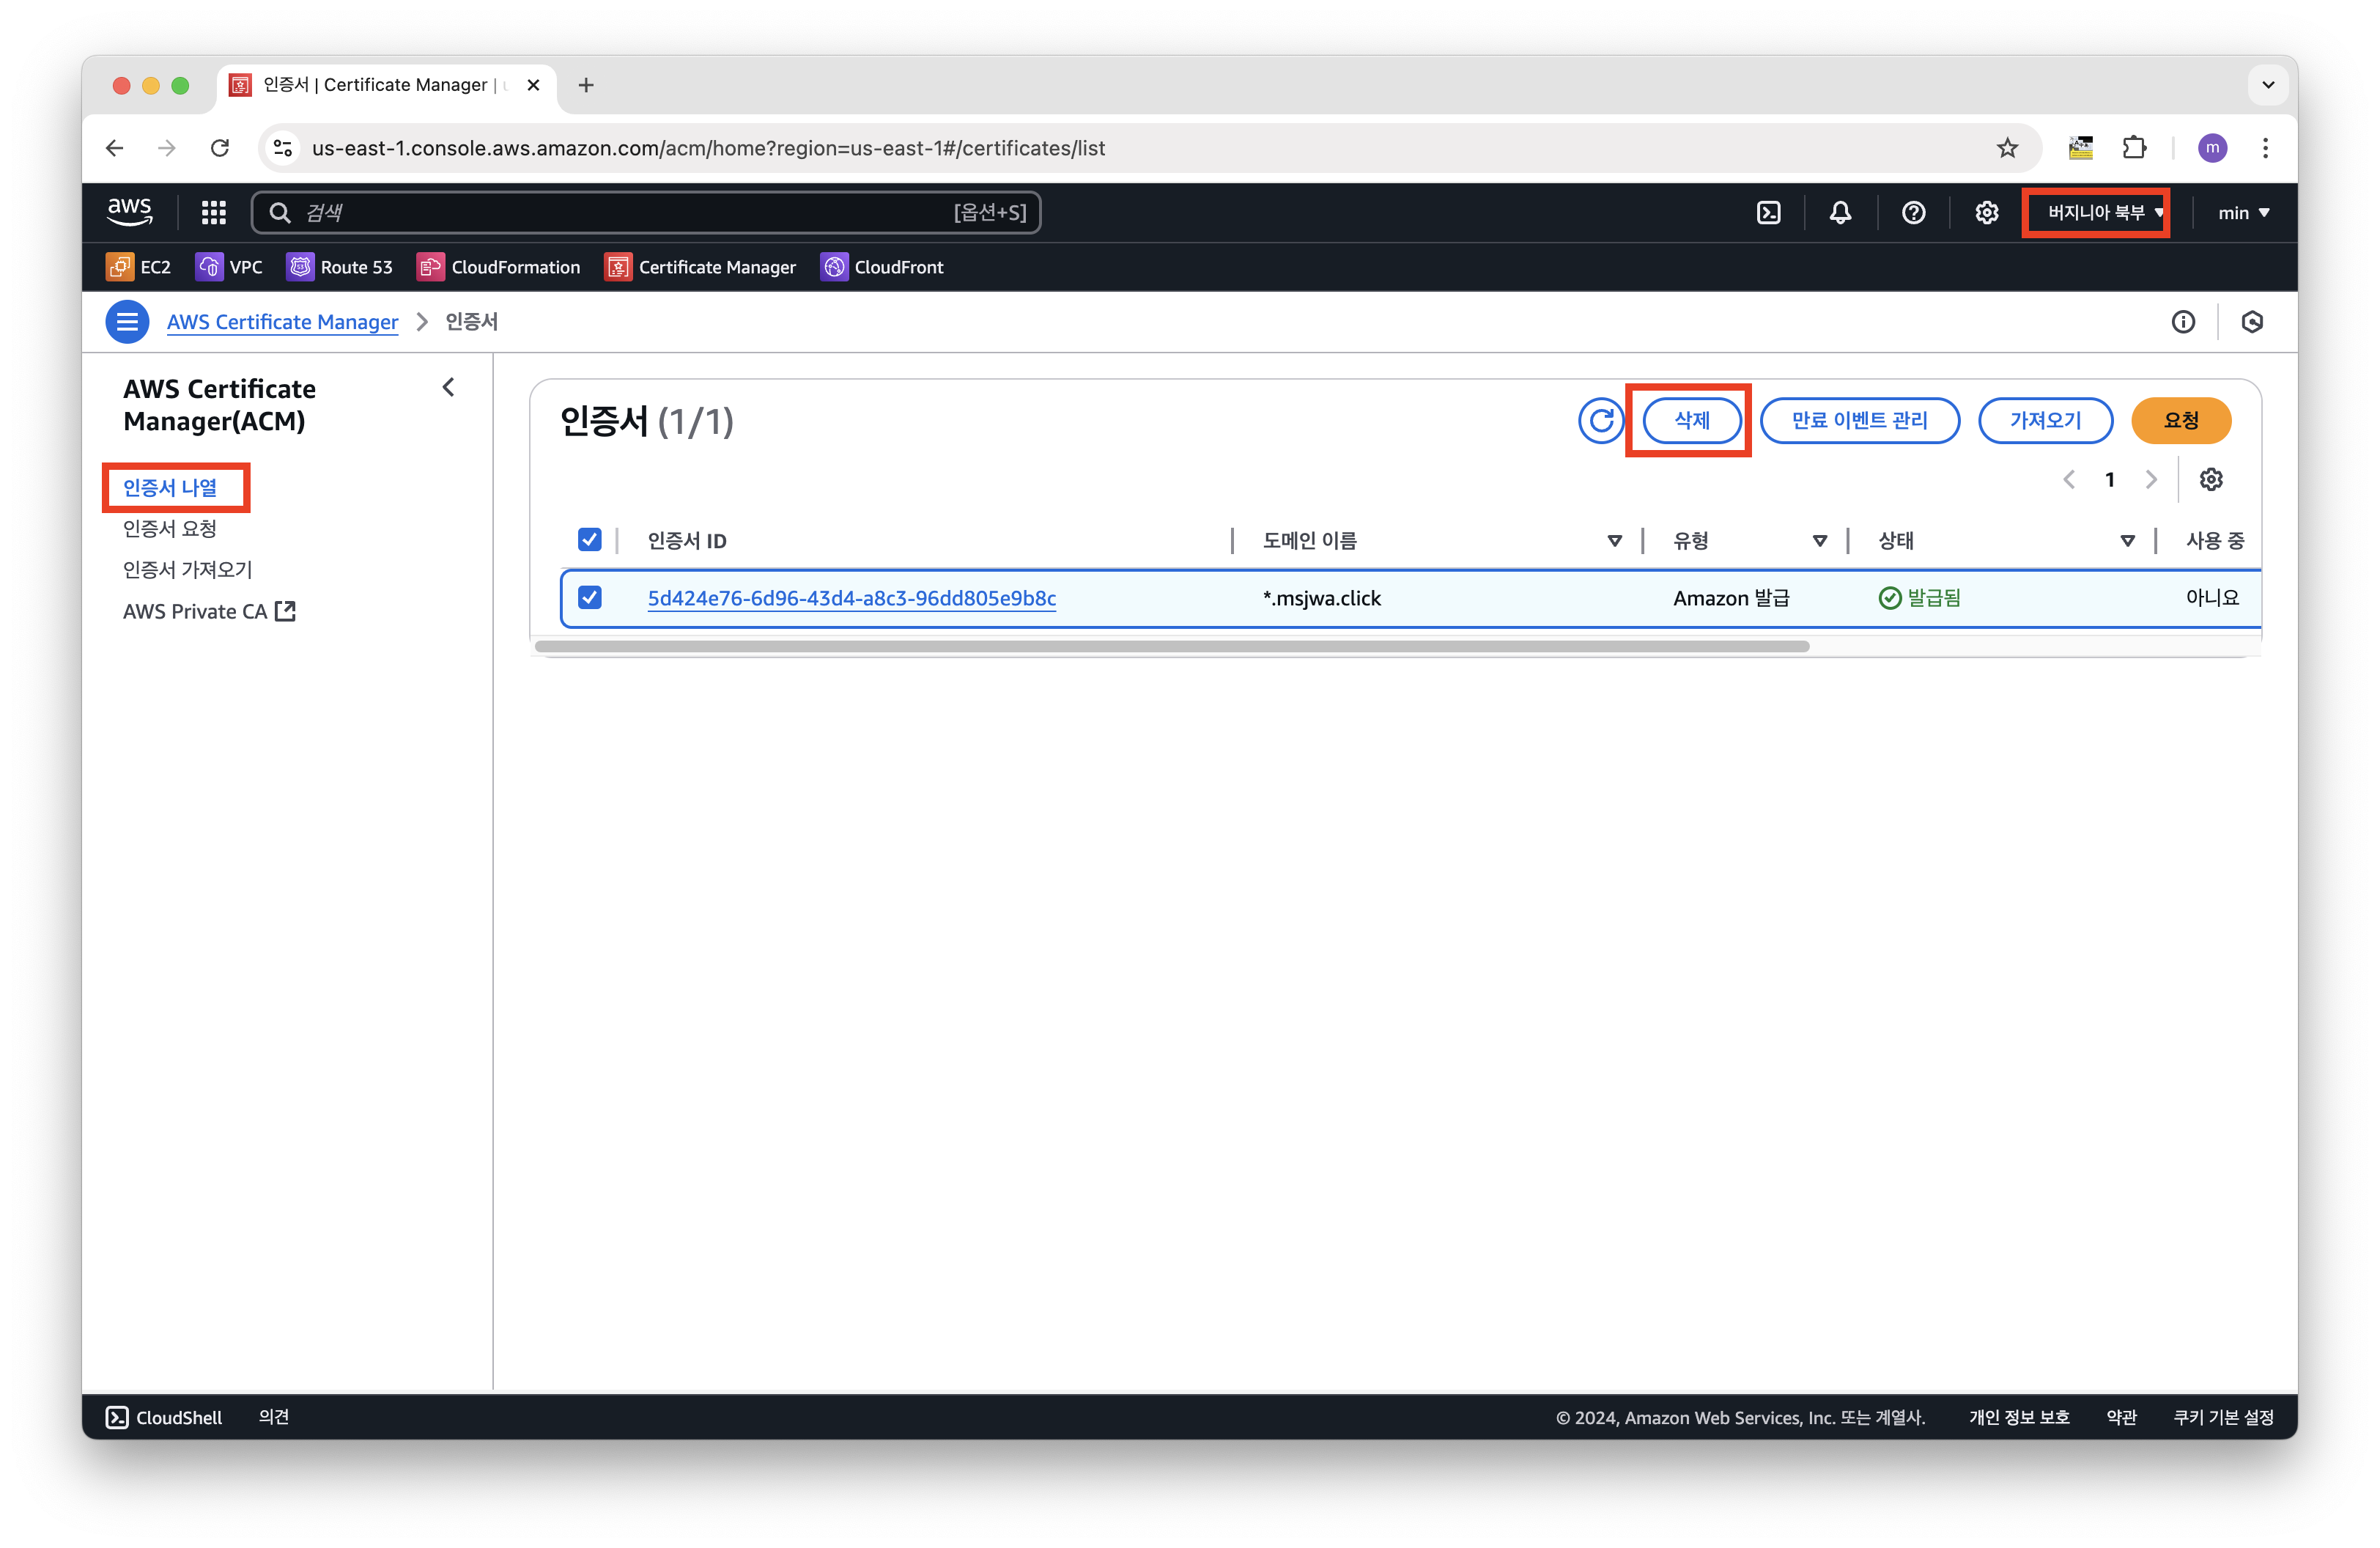Open the min account dropdown
2380x1548 pixels.
coord(2243,212)
